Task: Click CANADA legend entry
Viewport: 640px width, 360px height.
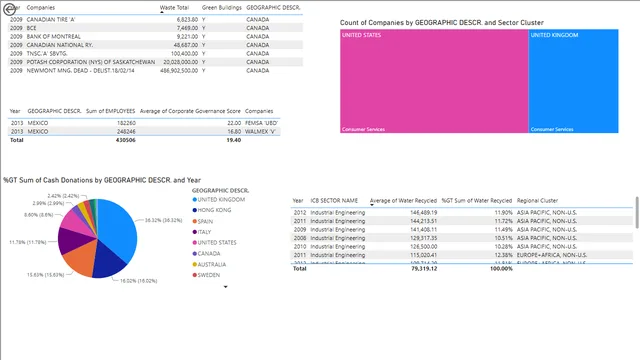Action: coord(206,253)
